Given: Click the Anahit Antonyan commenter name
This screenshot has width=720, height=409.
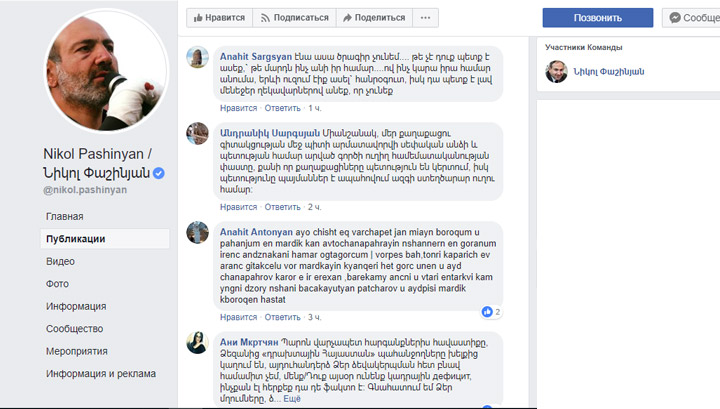Looking at the screenshot, I should (x=256, y=232).
